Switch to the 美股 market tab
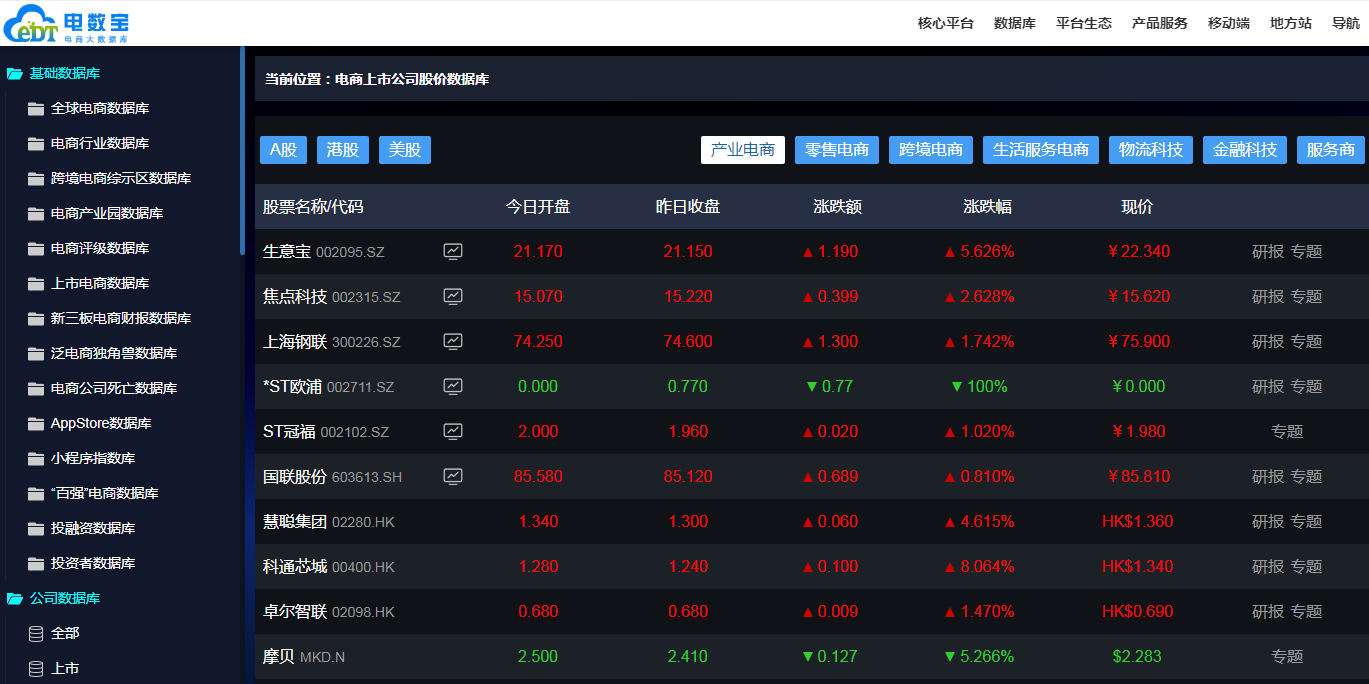 click(x=405, y=150)
